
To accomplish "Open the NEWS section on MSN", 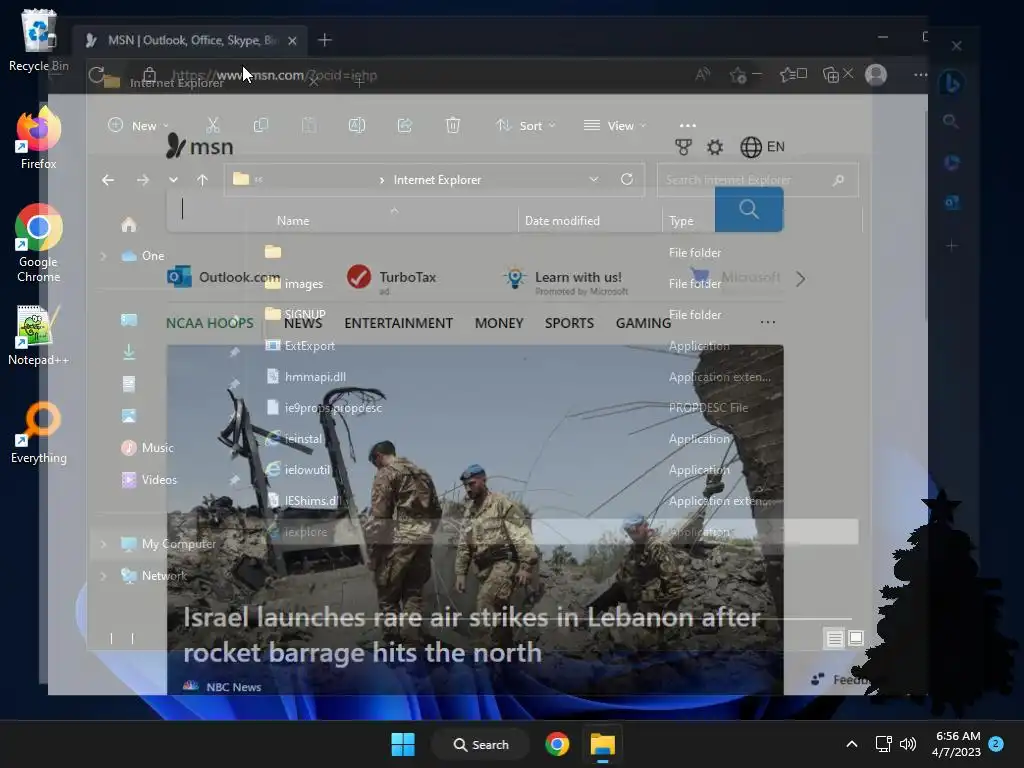I will (x=303, y=323).
